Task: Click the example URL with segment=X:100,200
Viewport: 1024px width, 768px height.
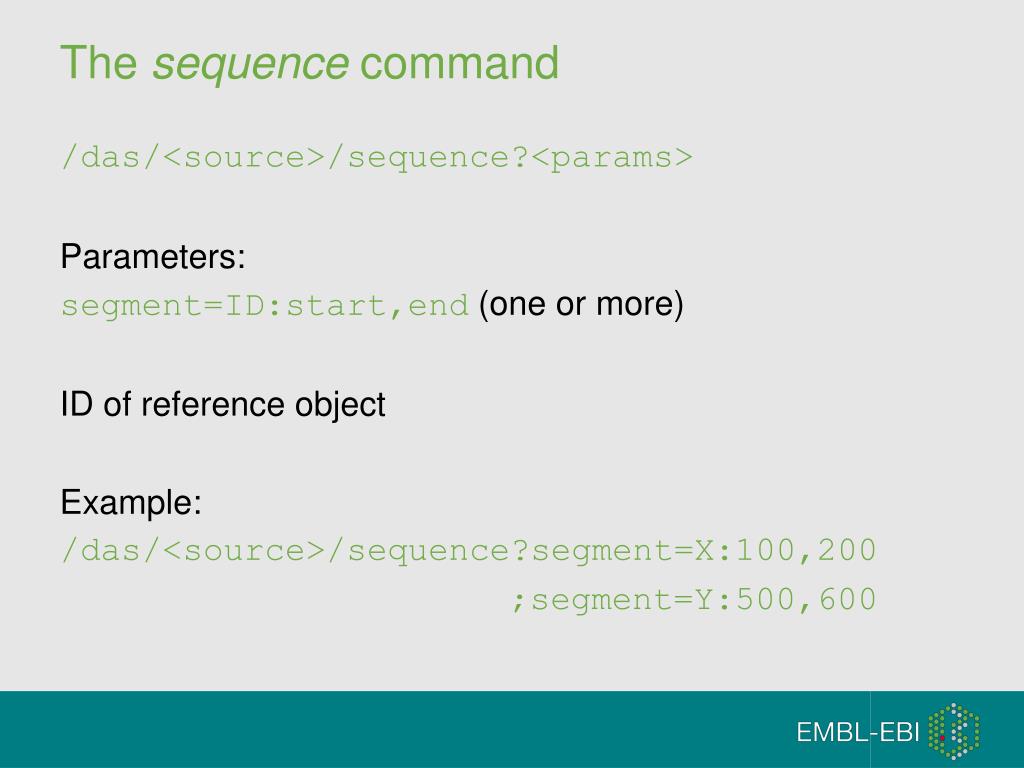Action: point(468,551)
